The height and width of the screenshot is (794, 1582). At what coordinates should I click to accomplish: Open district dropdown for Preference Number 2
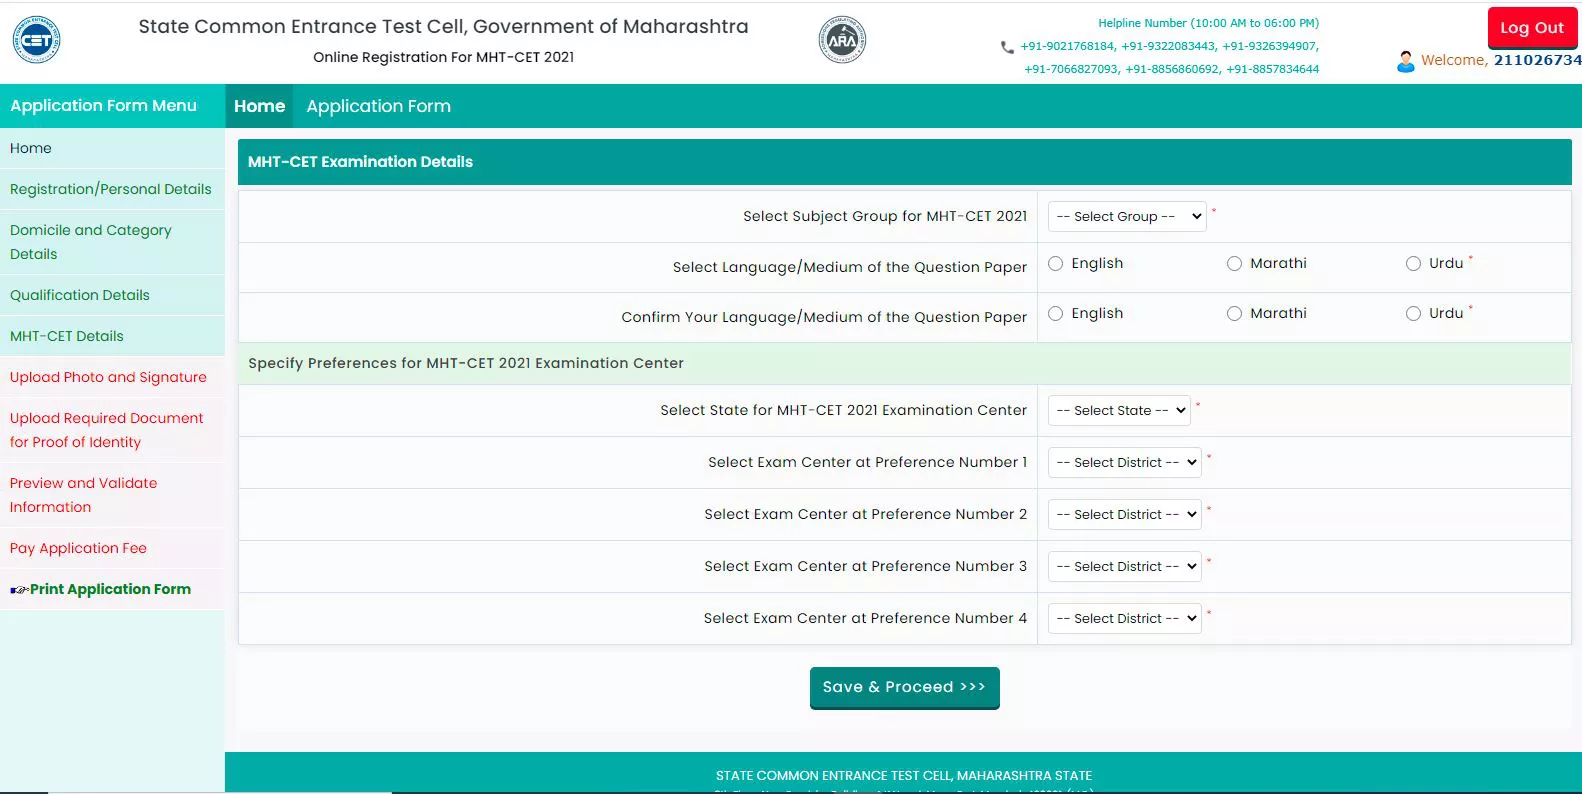pyautogui.click(x=1125, y=514)
